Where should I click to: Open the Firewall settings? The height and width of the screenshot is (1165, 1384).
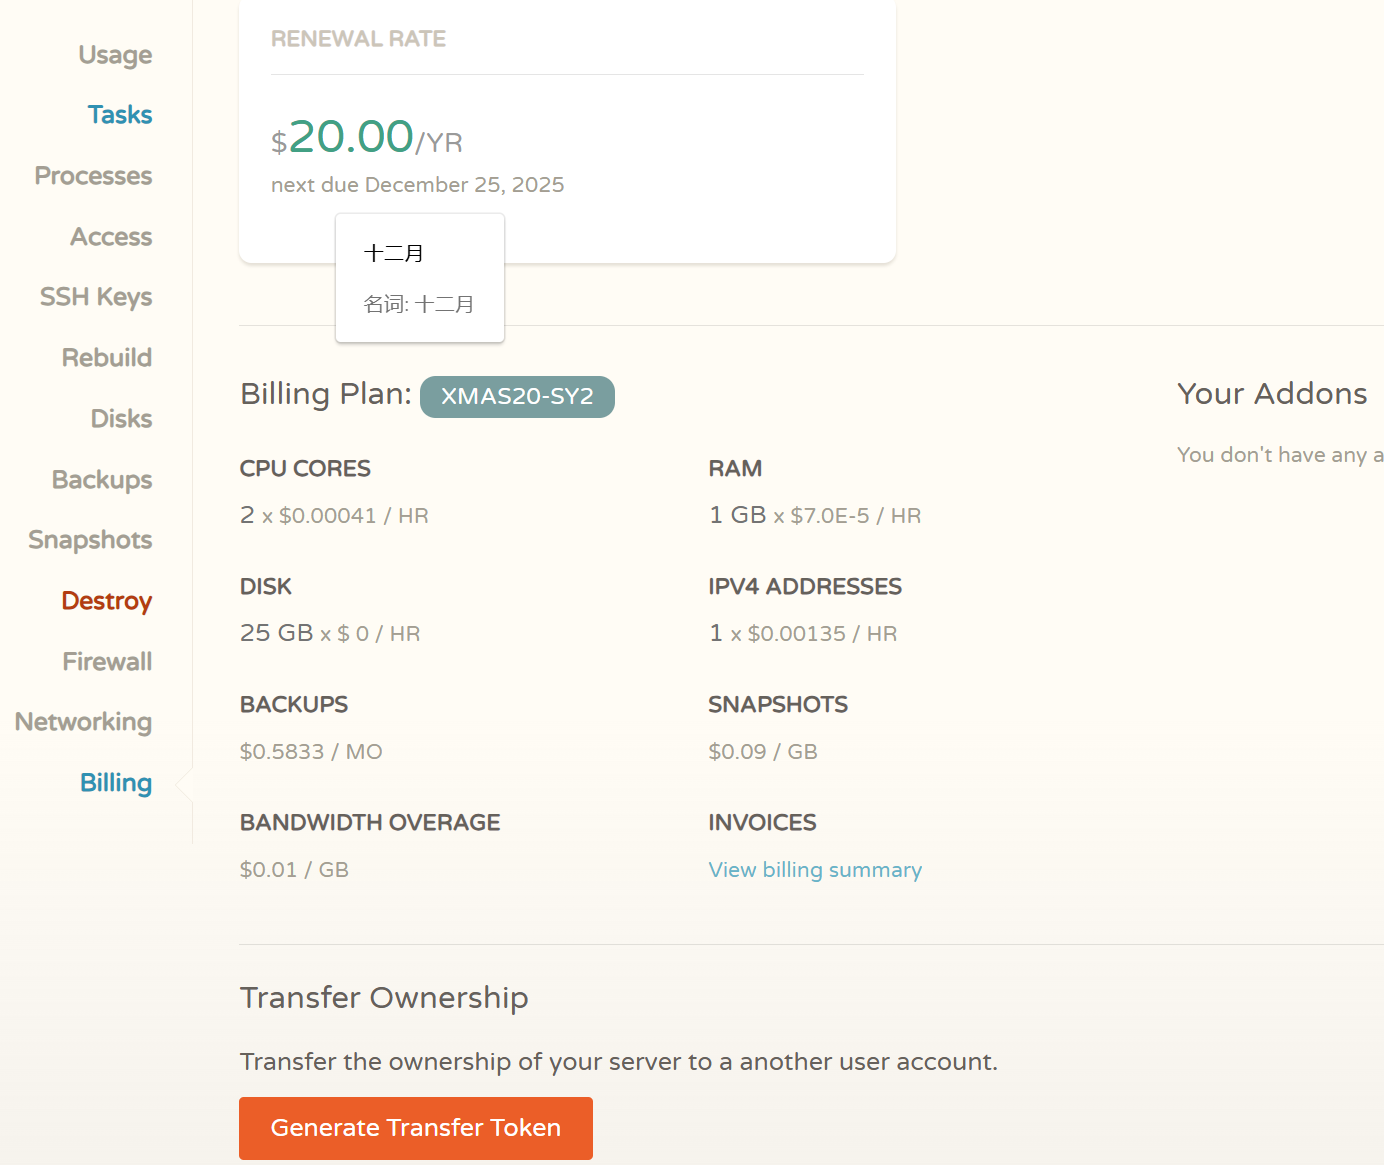107,662
